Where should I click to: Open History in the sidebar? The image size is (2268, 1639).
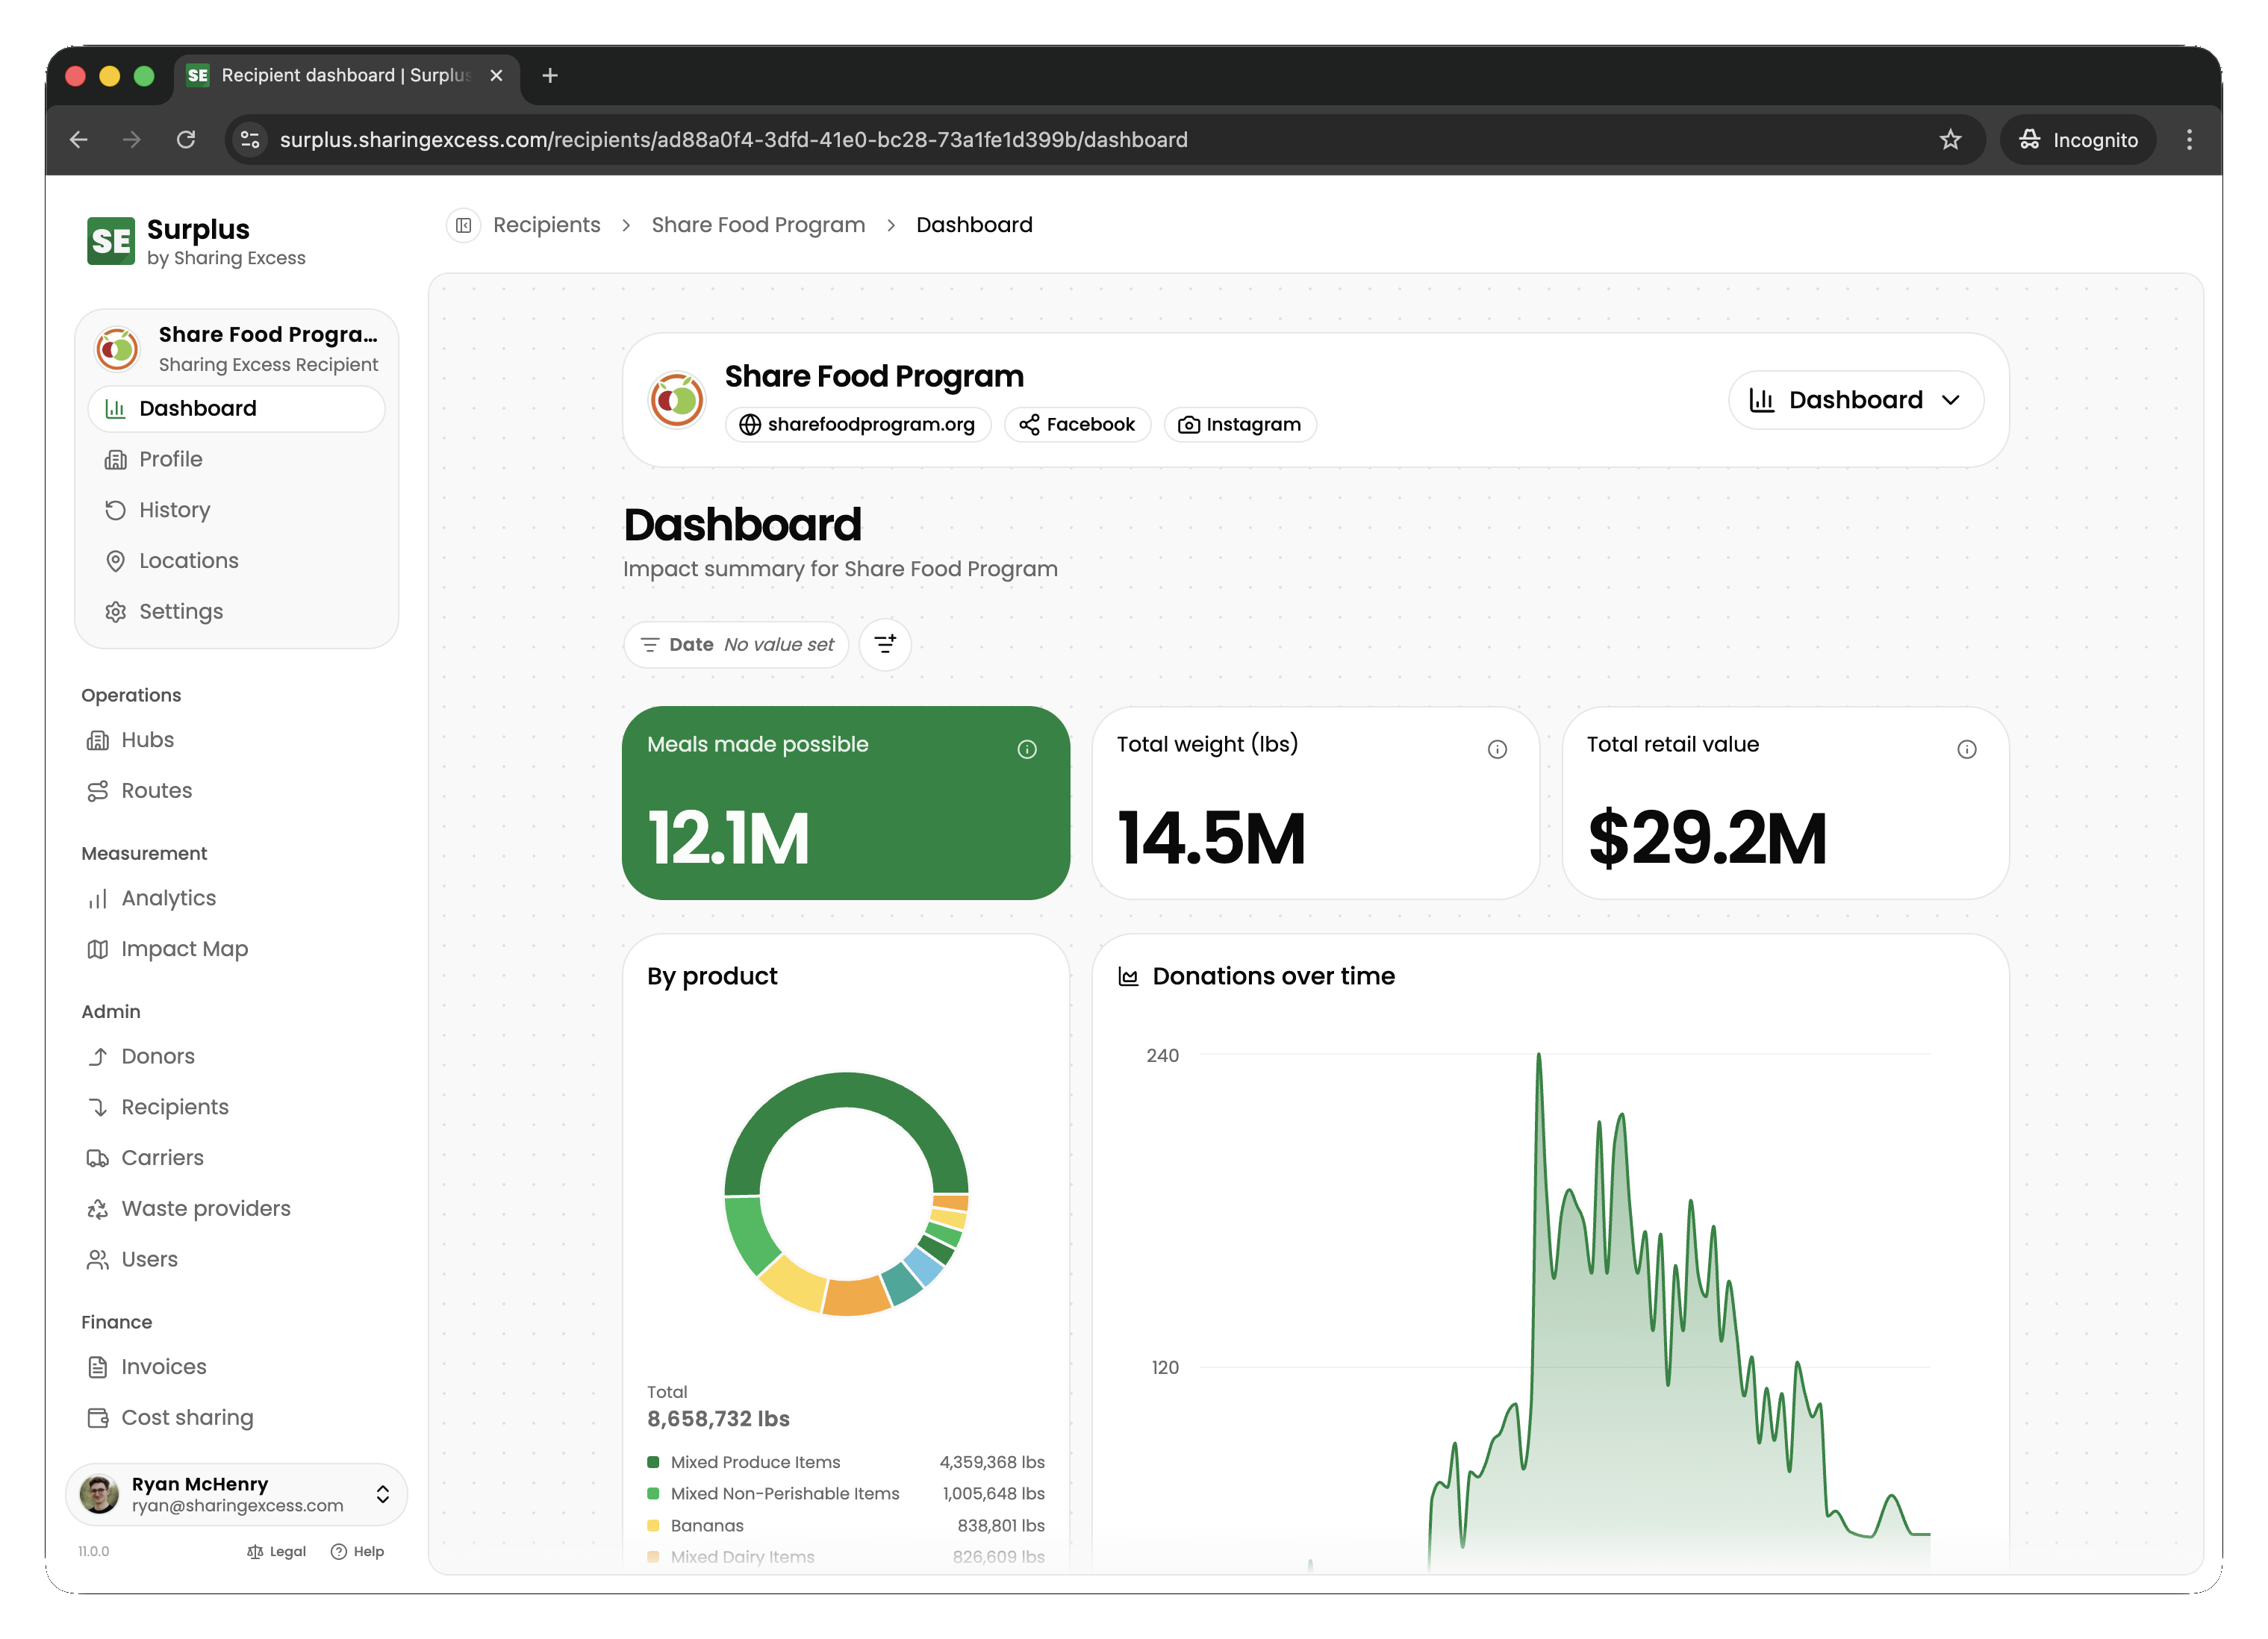(236, 510)
